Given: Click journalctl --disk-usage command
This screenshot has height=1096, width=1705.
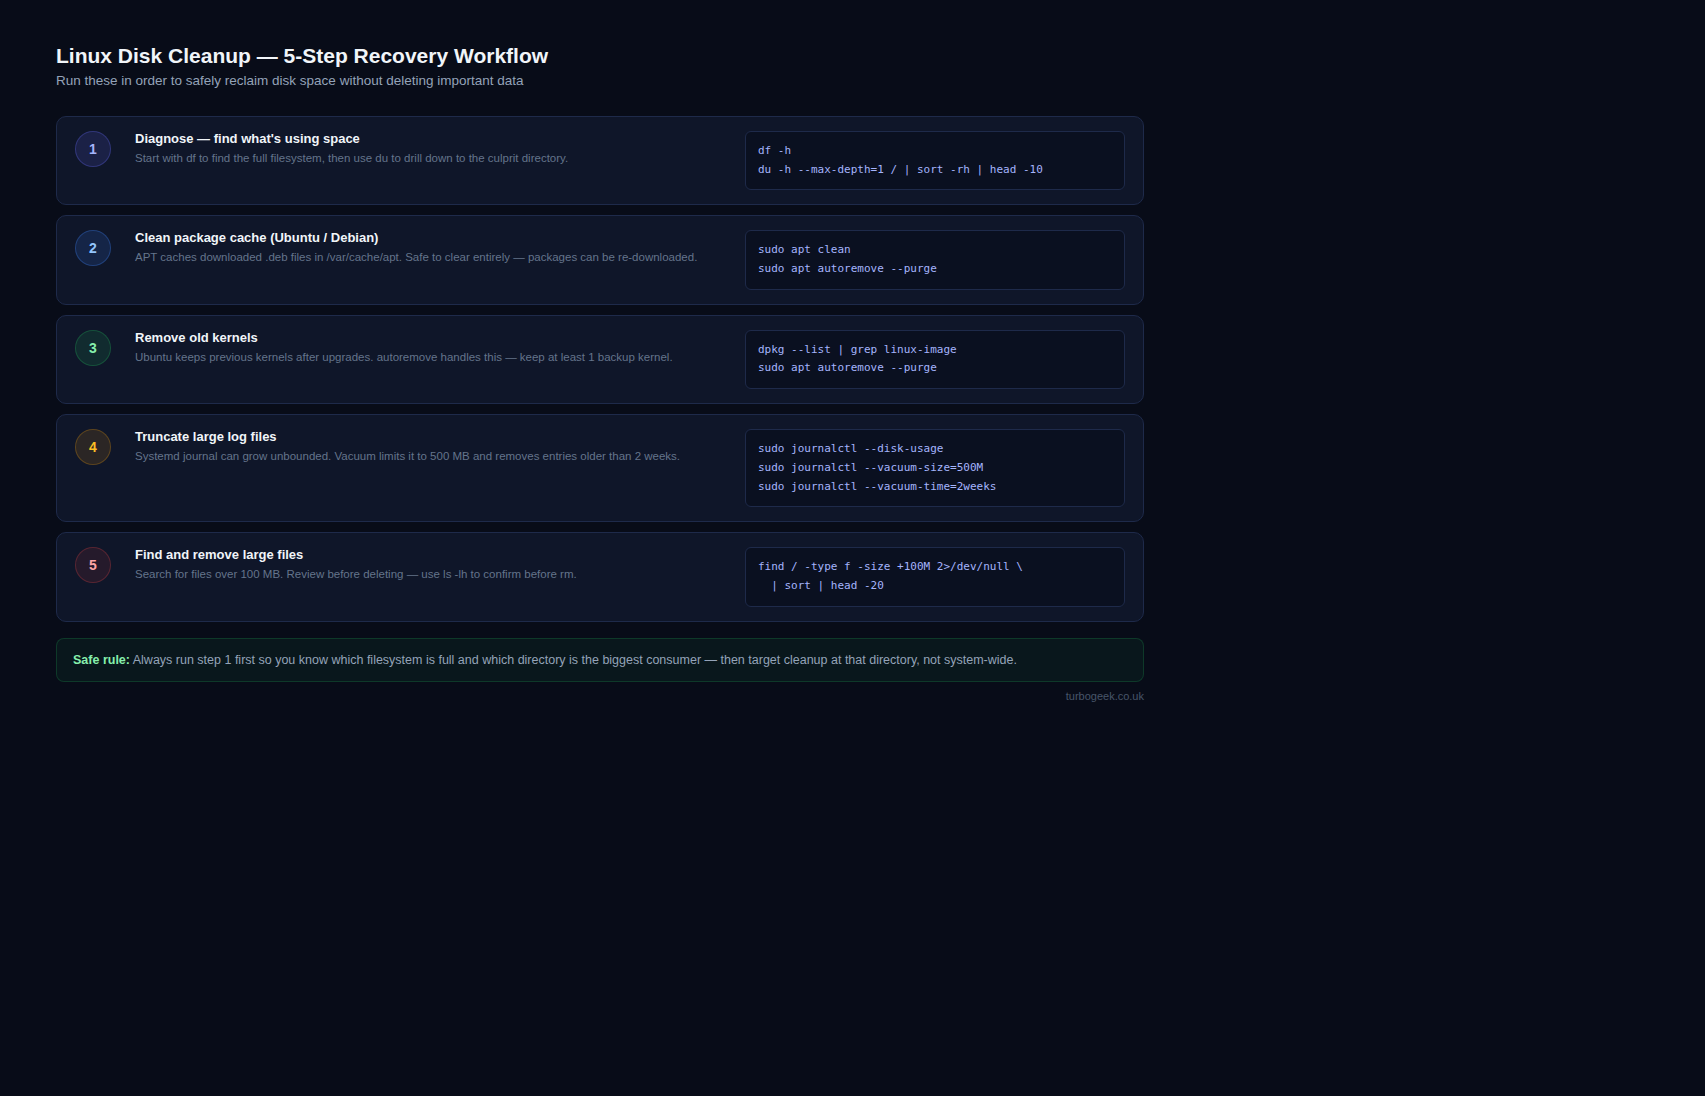Looking at the screenshot, I should [850, 449].
